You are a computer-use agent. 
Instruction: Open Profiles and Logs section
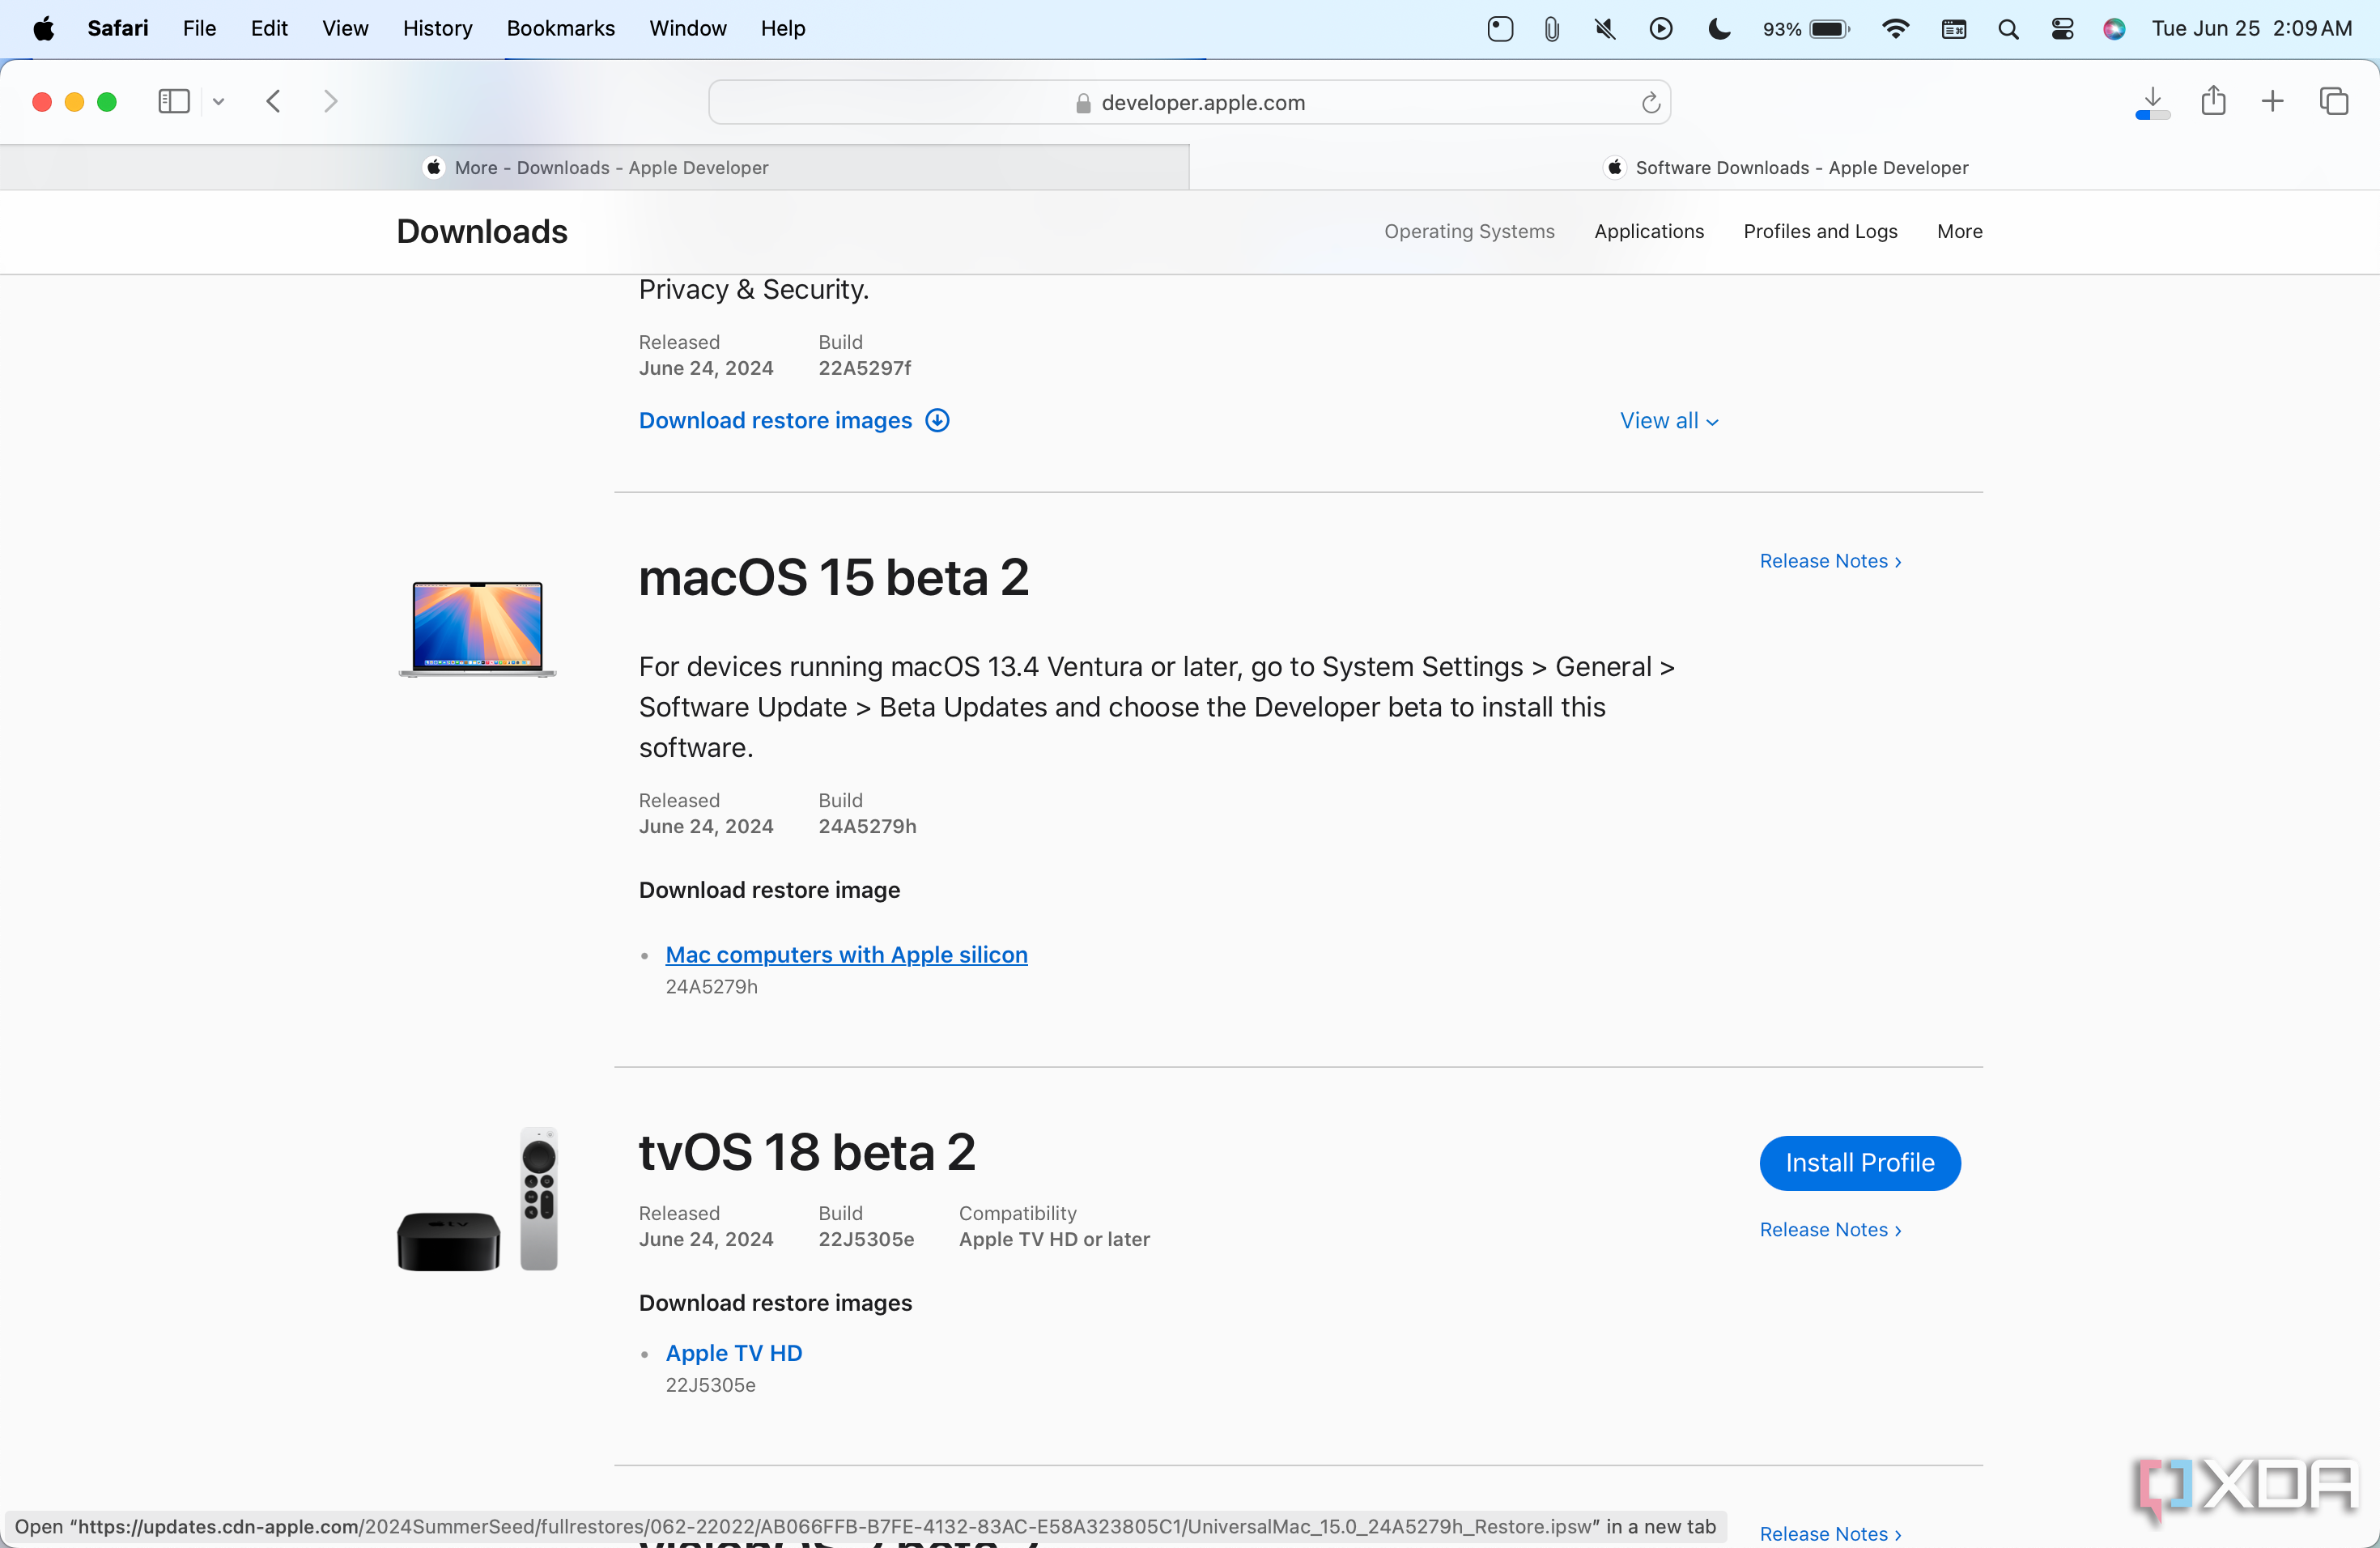1820,231
